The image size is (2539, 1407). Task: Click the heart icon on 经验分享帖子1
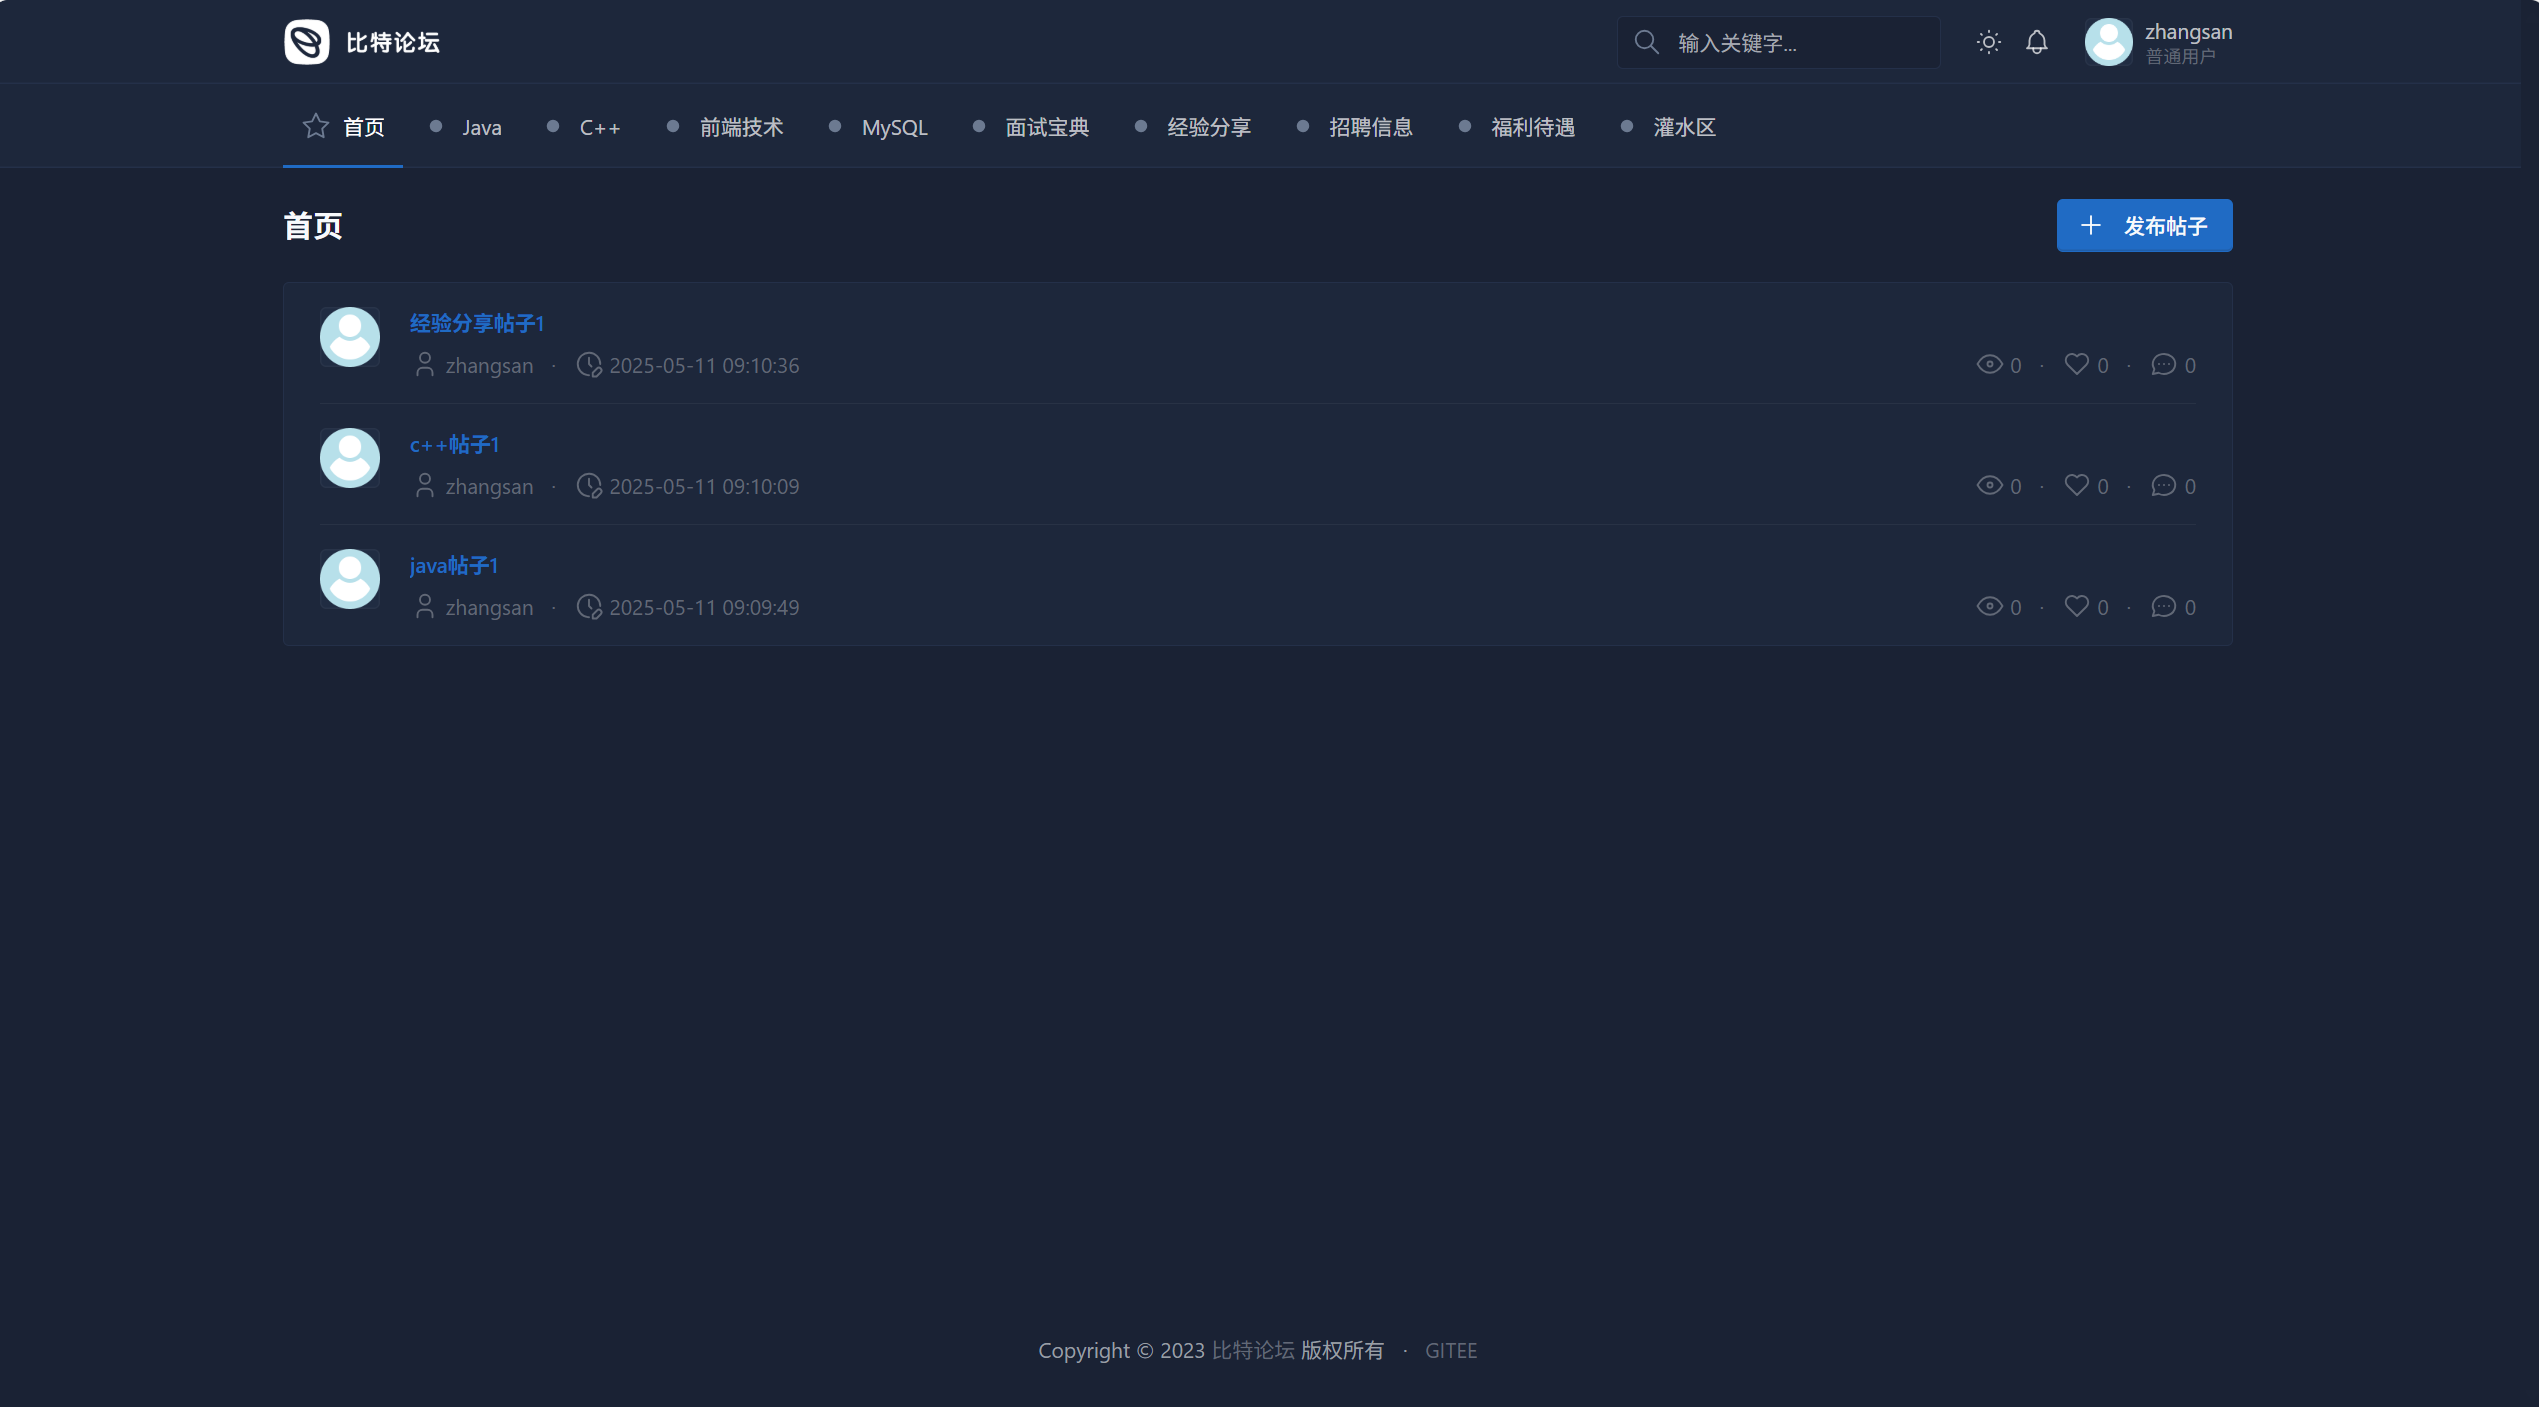pyautogui.click(x=2076, y=364)
